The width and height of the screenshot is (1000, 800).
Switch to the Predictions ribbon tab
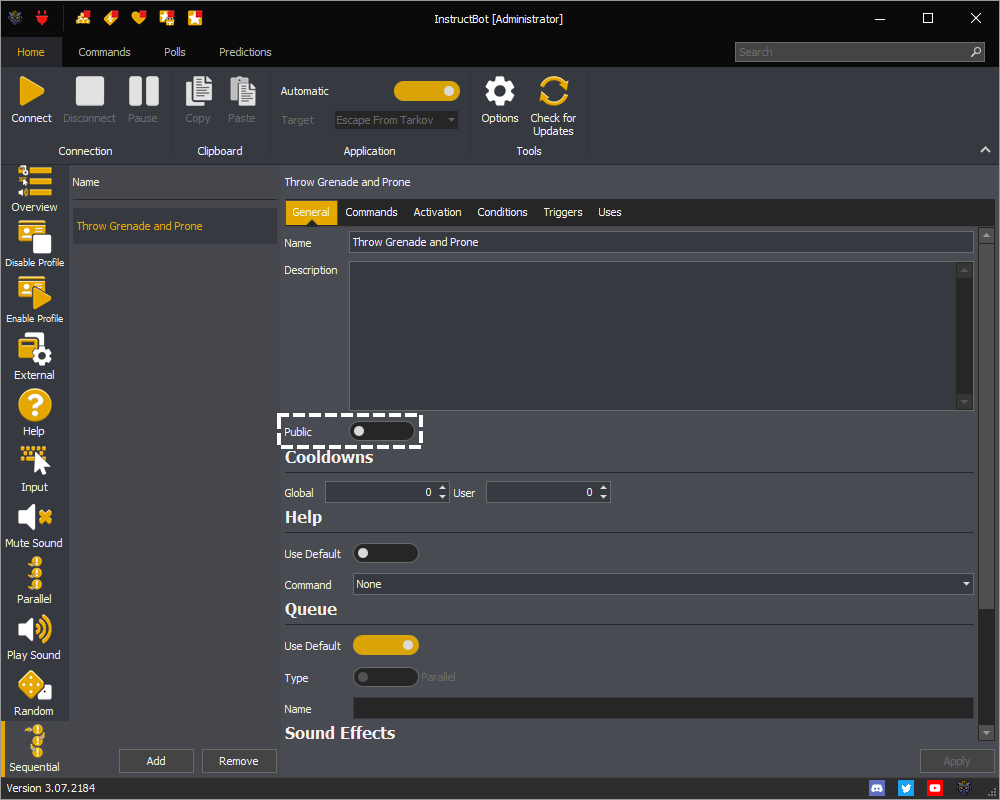point(246,52)
